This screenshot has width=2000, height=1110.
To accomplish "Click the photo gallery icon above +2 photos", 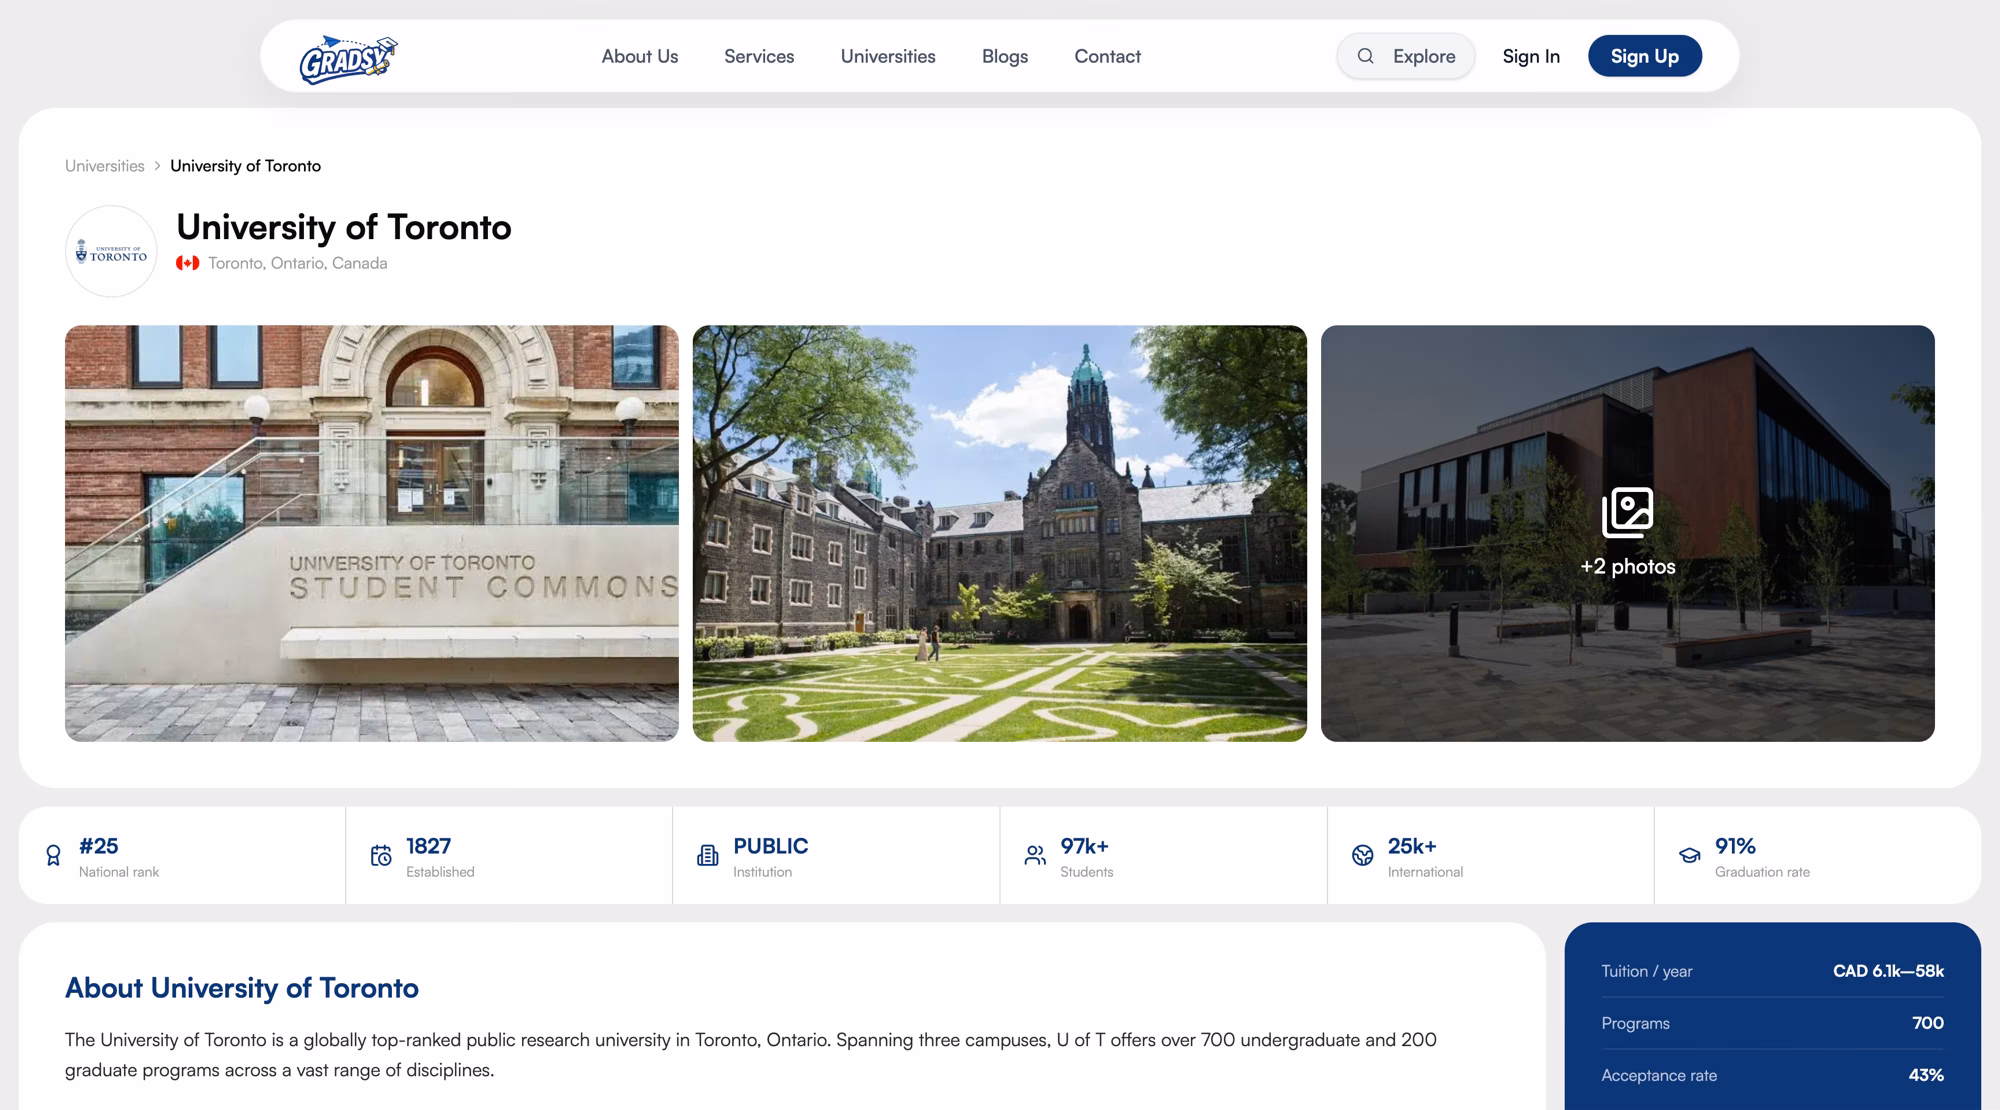I will click(x=1627, y=512).
